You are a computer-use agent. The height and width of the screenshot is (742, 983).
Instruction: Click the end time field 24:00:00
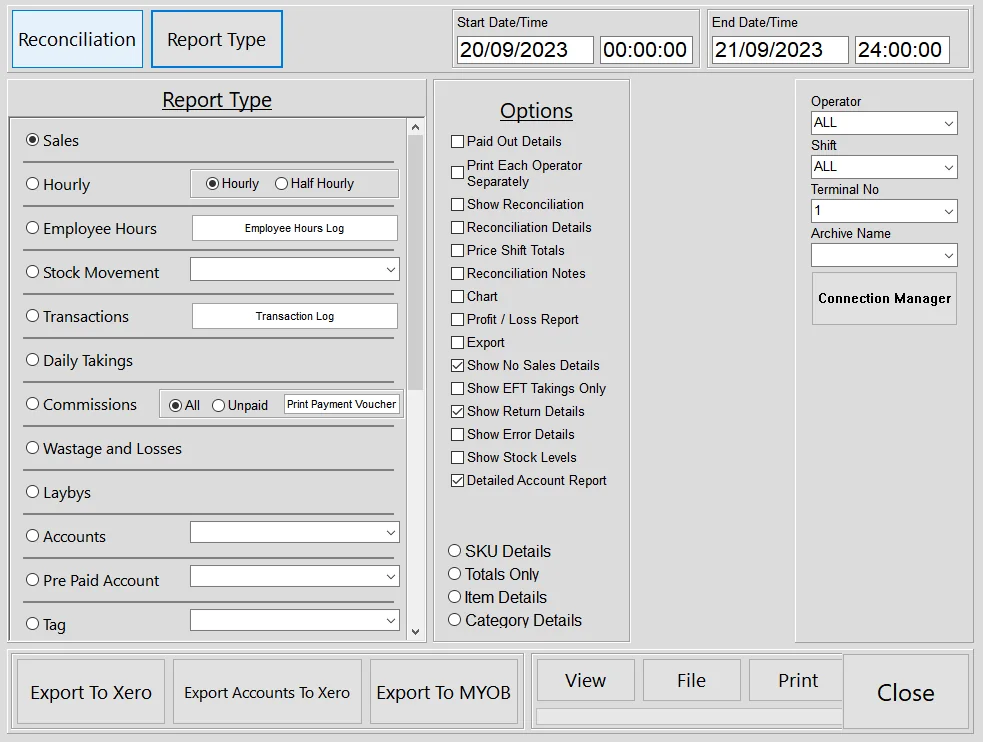pos(902,50)
